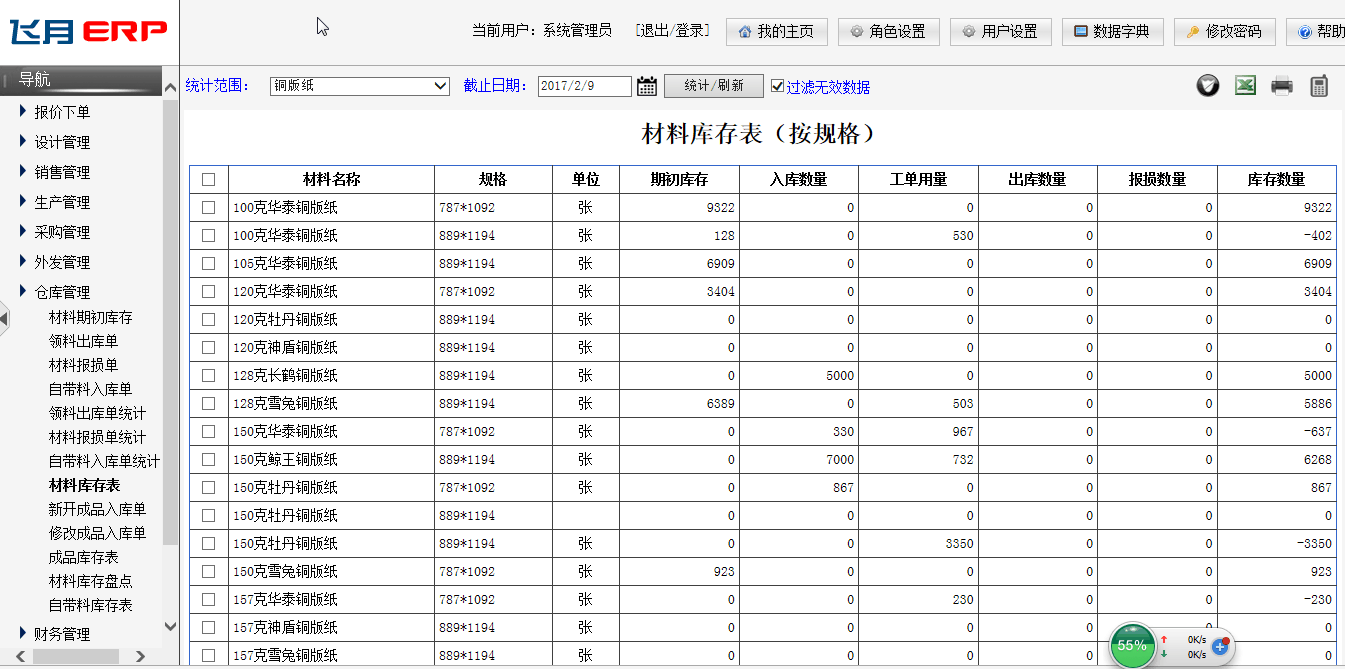Open the 数据字典 page button
The height and width of the screenshot is (669, 1345).
click(x=1111, y=31)
